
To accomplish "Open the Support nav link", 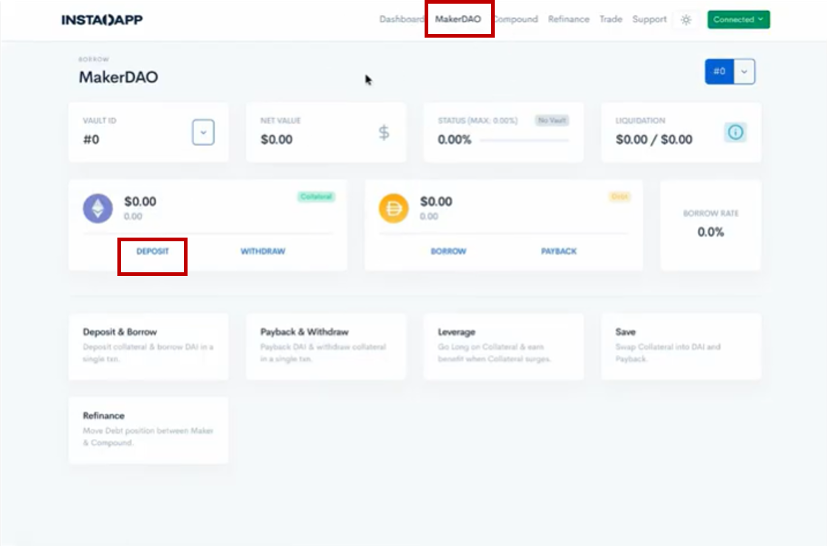I will click(x=649, y=19).
